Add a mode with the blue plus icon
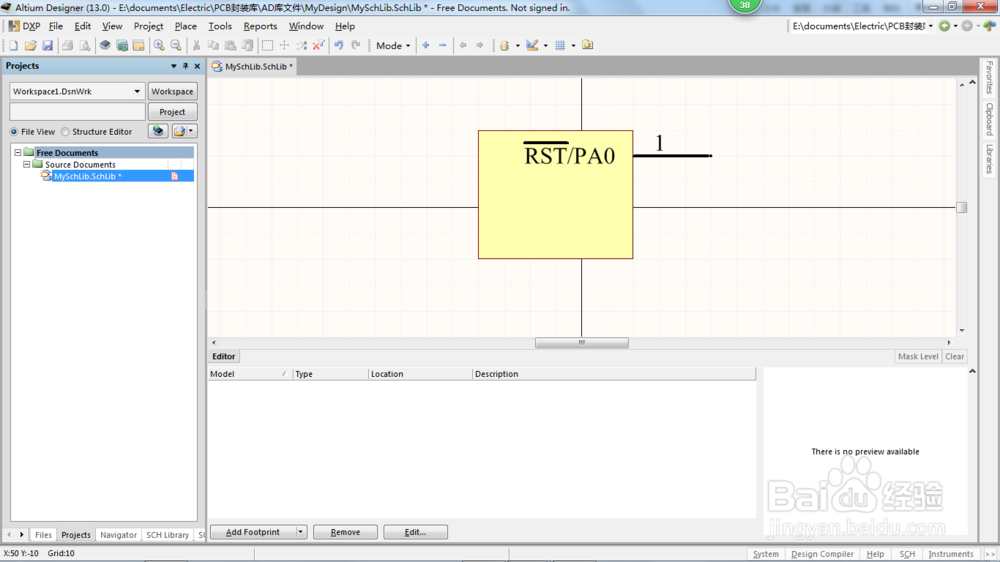Image resolution: width=1000 pixels, height=562 pixels. [x=425, y=45]
